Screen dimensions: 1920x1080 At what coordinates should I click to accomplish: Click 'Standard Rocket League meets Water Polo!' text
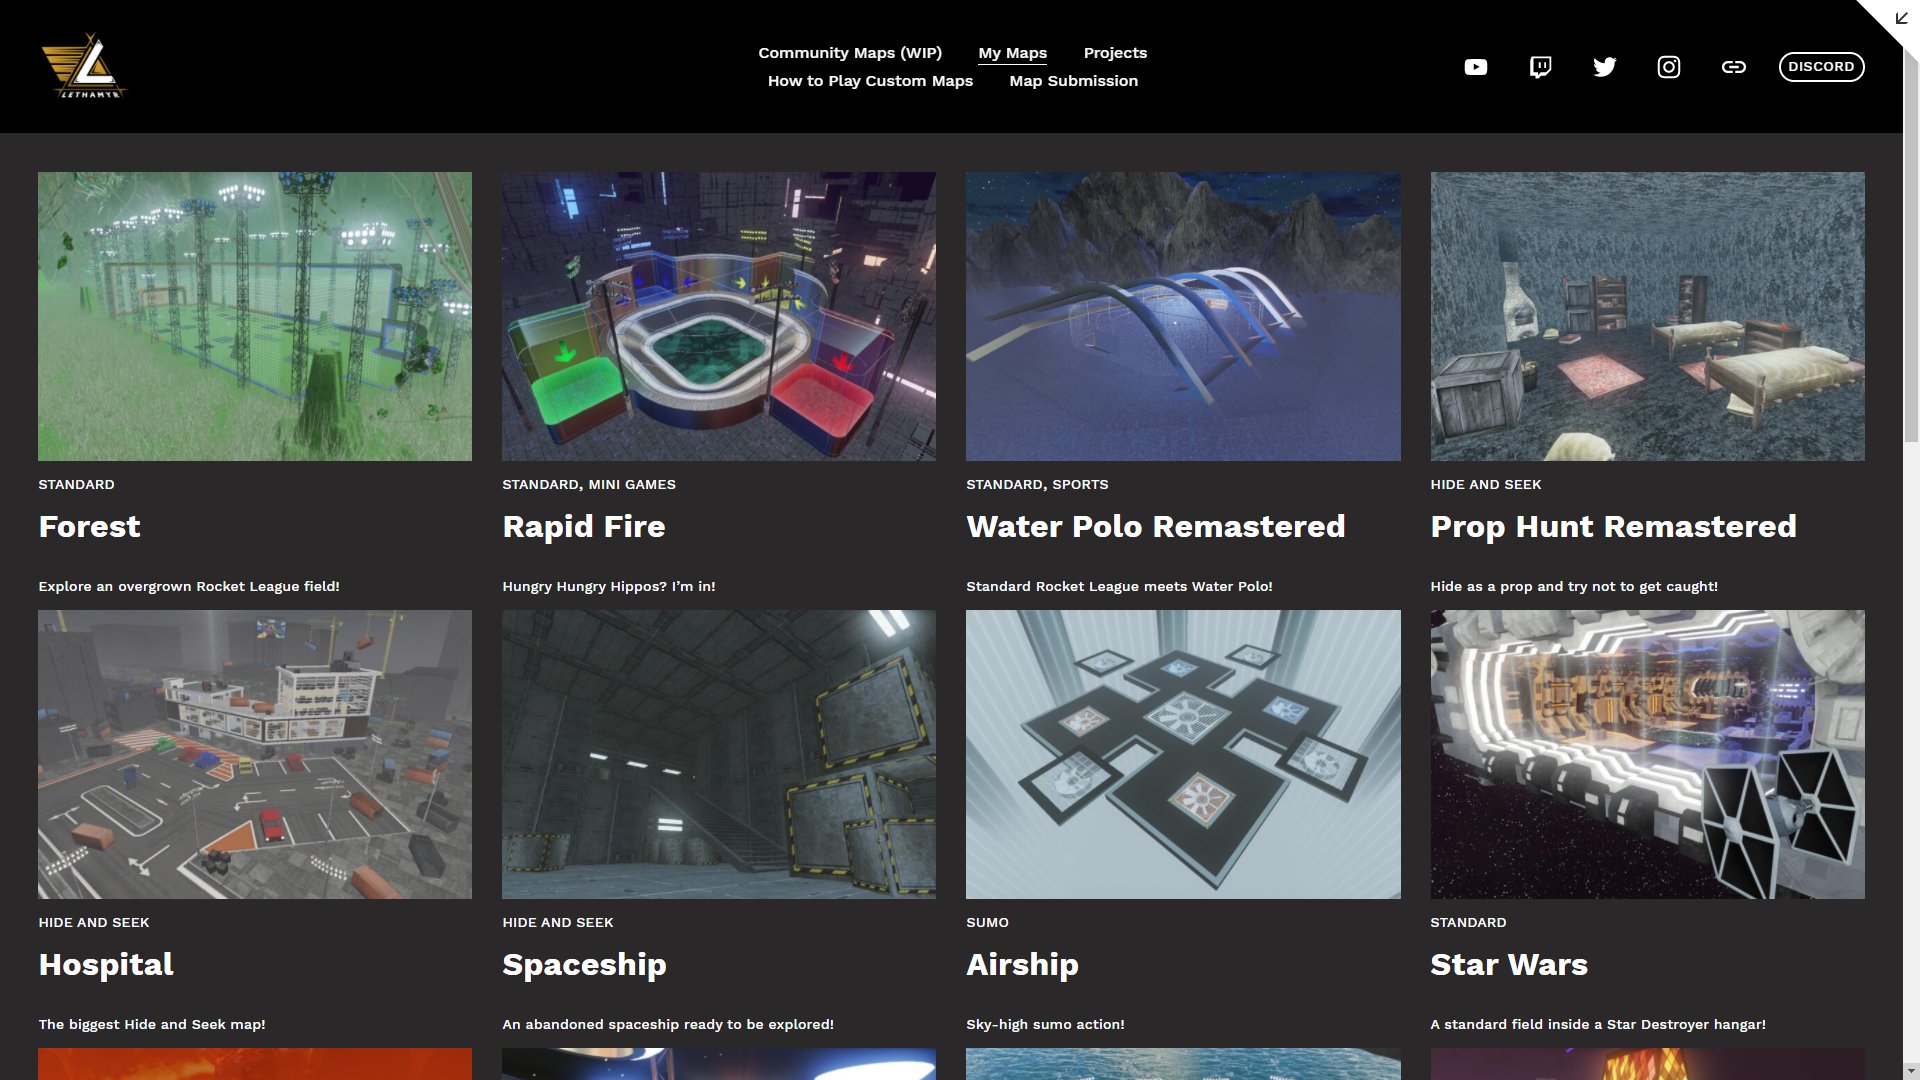1119,586
